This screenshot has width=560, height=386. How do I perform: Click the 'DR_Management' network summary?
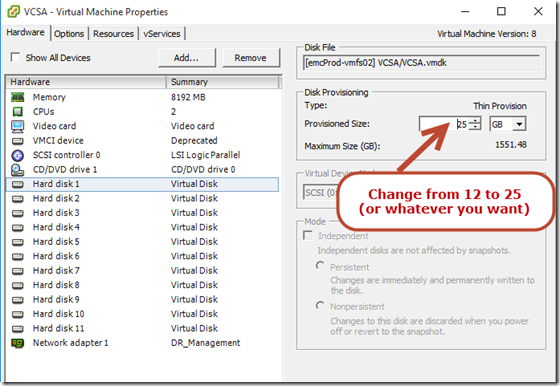[205, 343]
